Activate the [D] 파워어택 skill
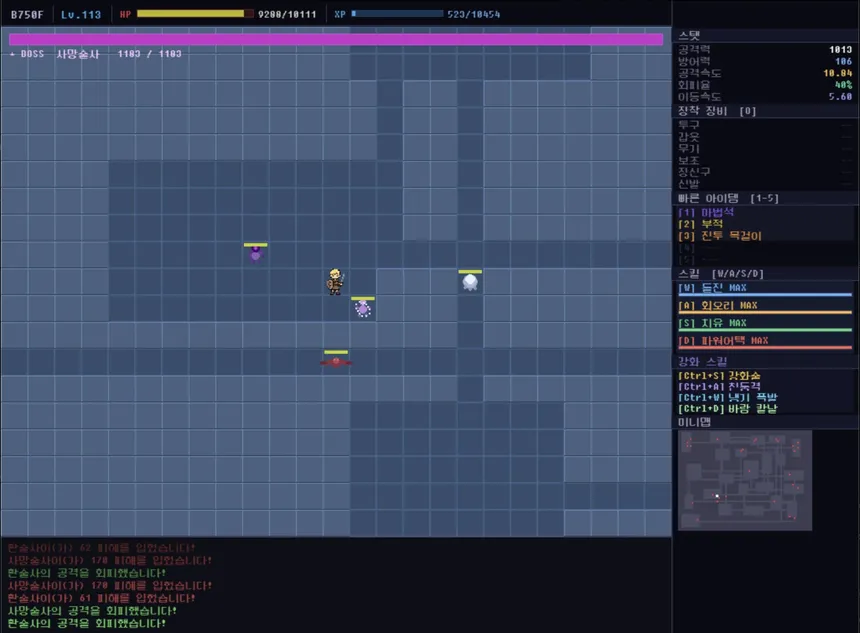 click(765, 341)
